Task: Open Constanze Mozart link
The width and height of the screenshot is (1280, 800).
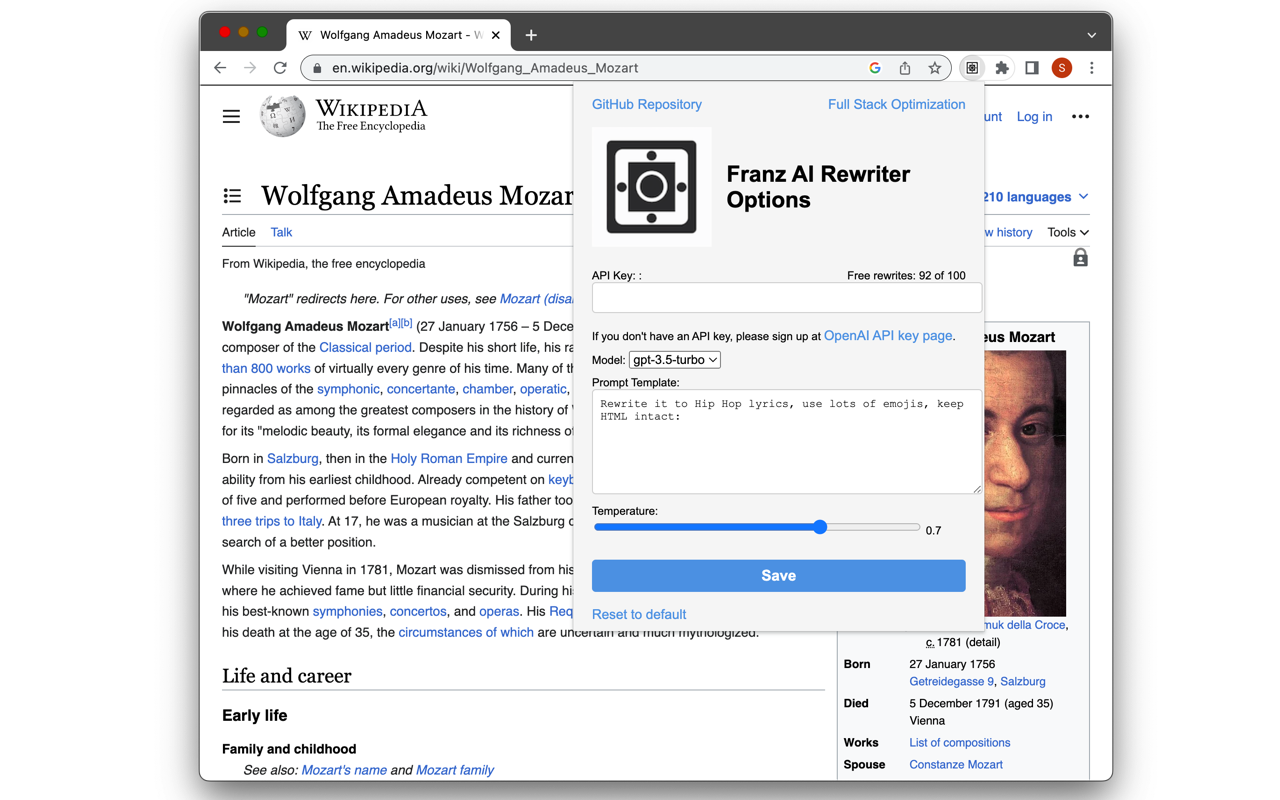Action: [x=956, y=765]
